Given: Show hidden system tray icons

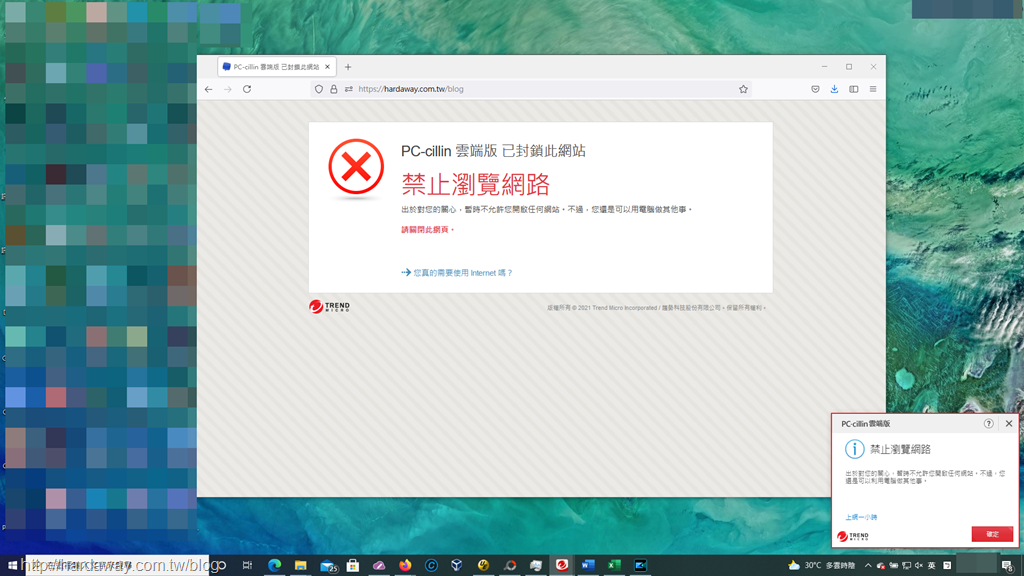Looking at the screenshot, I should (x=868, y=566).
